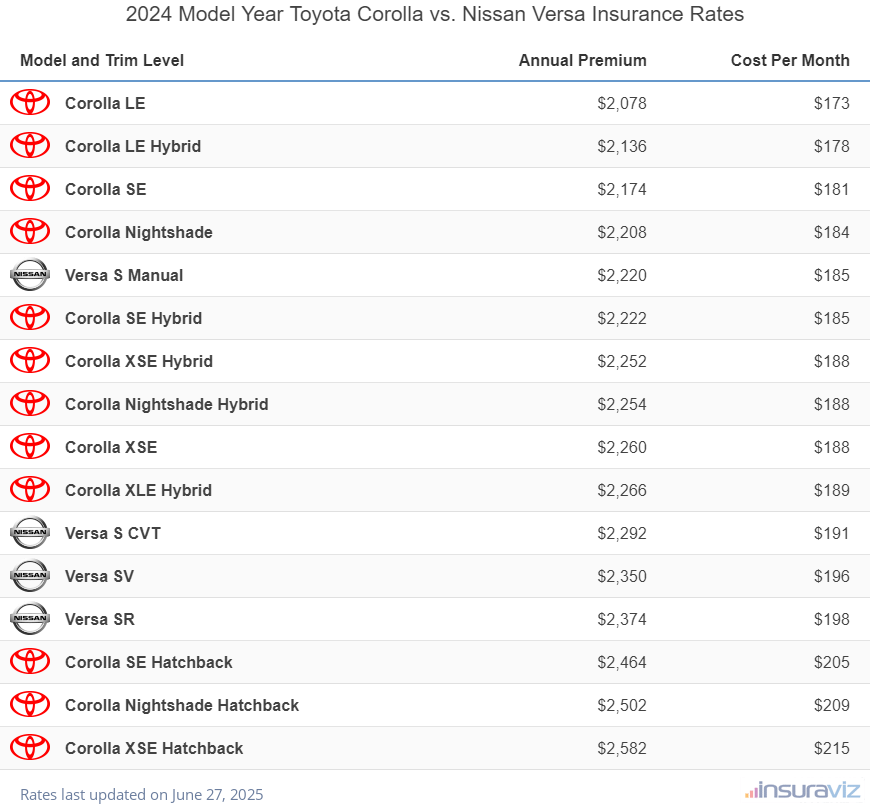Image resolution: width=870 pixels, height=810 pixels.
Task: Click the Toyota logo beside Corolla Nightshade Hatchback
Action: 30,705
